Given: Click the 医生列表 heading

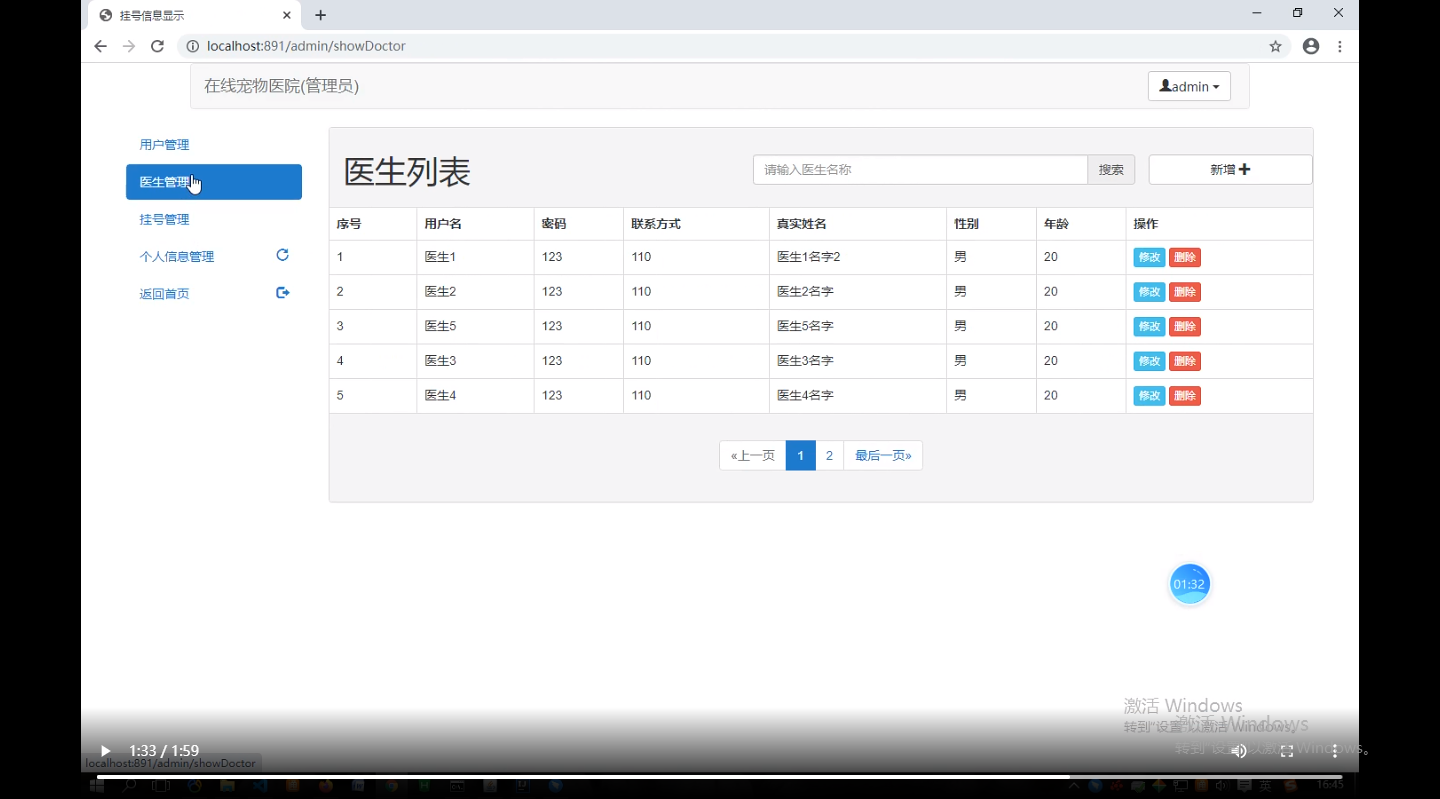Looking at the screenshot, I should tap(407, 172).
